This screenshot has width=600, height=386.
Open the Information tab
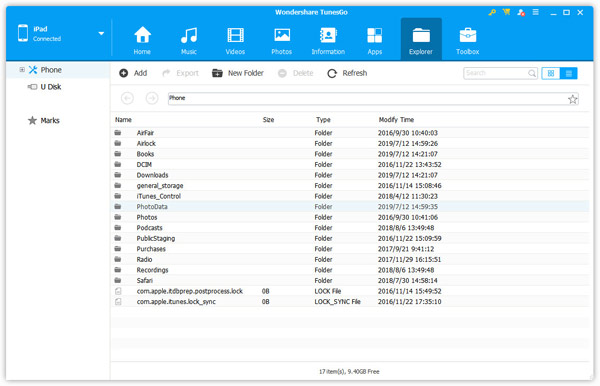[x=328, y=40]
